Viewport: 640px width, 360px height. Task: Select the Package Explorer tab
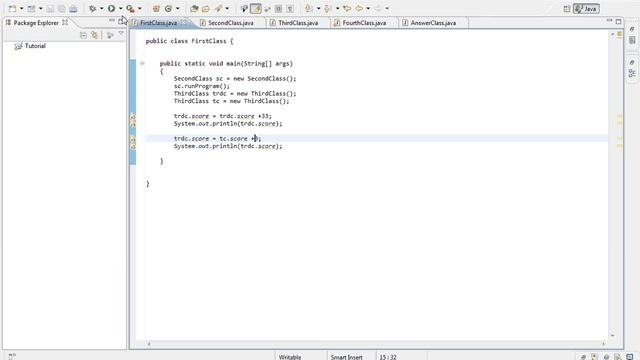pyautogui.click(x=36, y=23)
